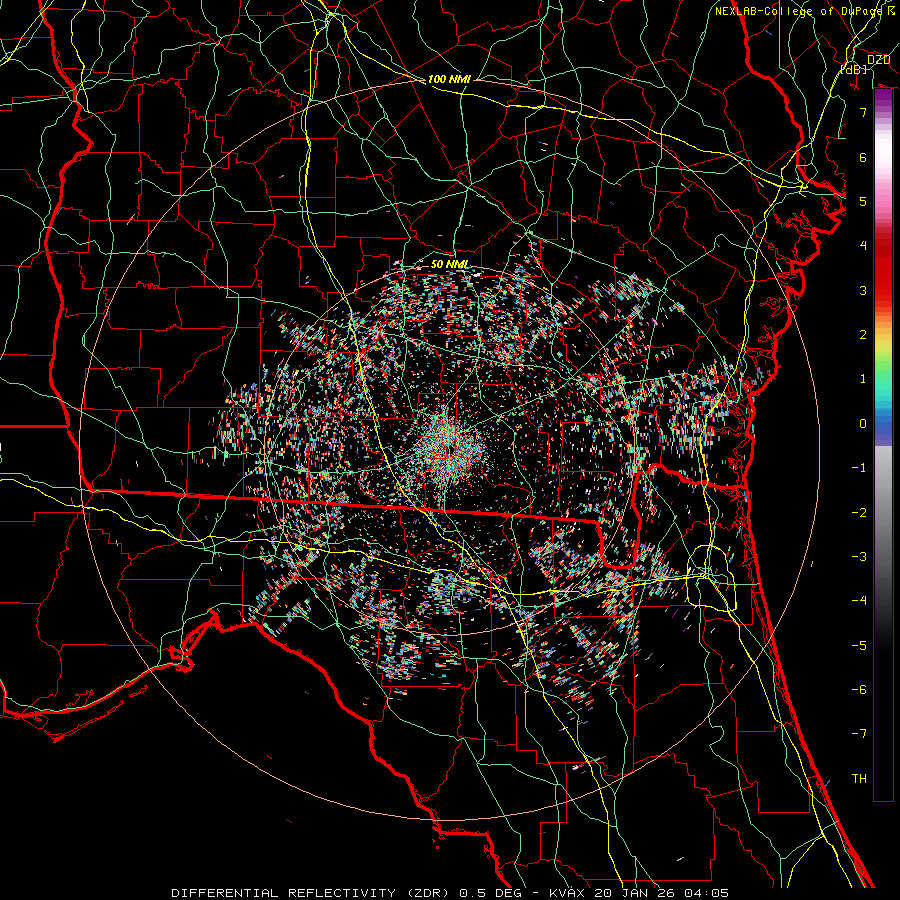Click the "NEXLAB-College of DuPage" credit text

[798, 11]
